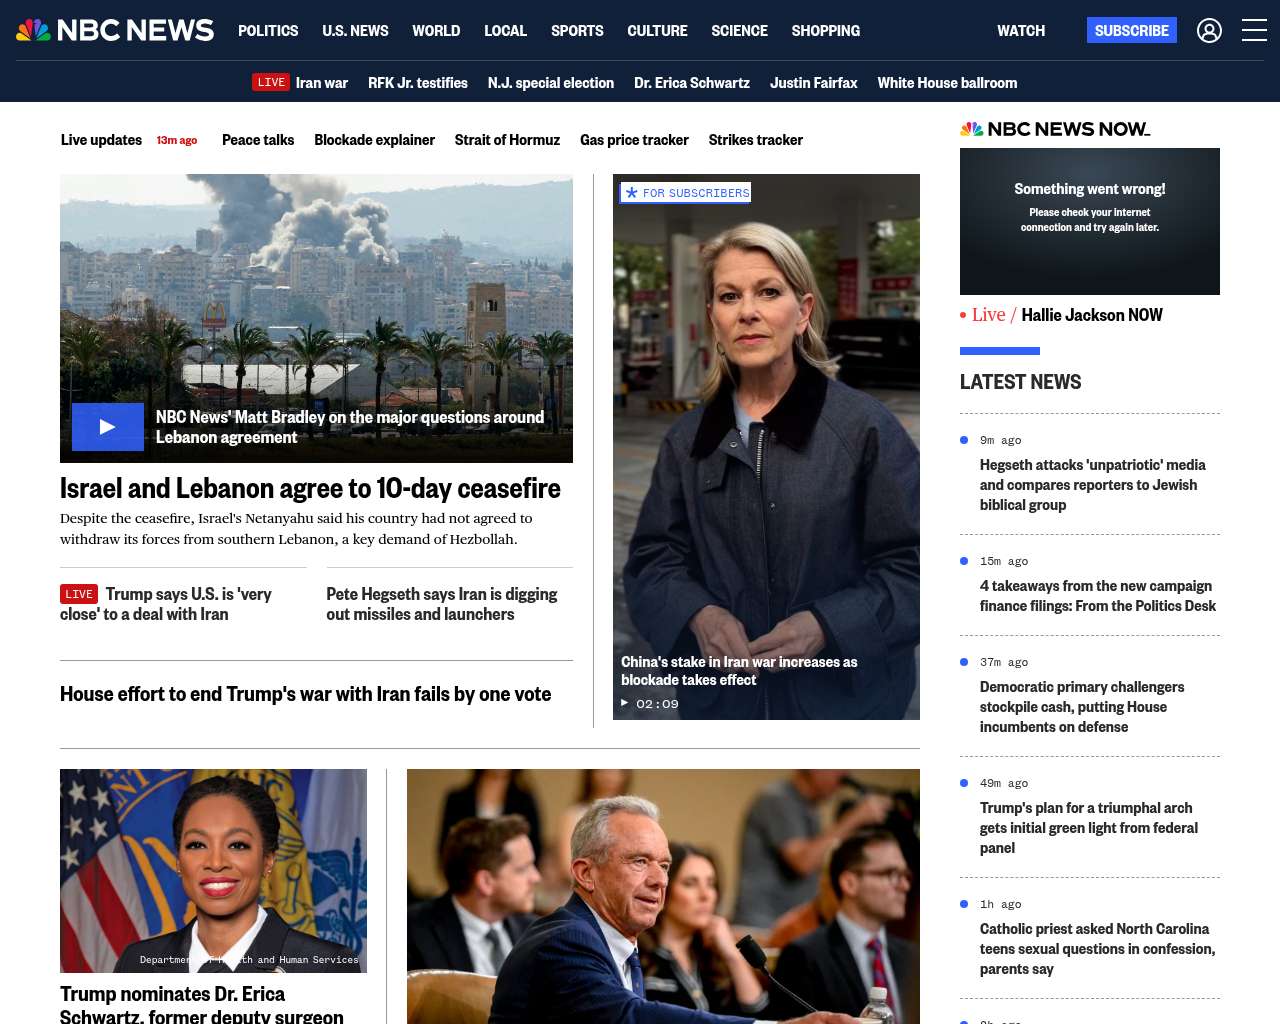
Task: Select the Shopping nav item
Action: coord(825,31)
